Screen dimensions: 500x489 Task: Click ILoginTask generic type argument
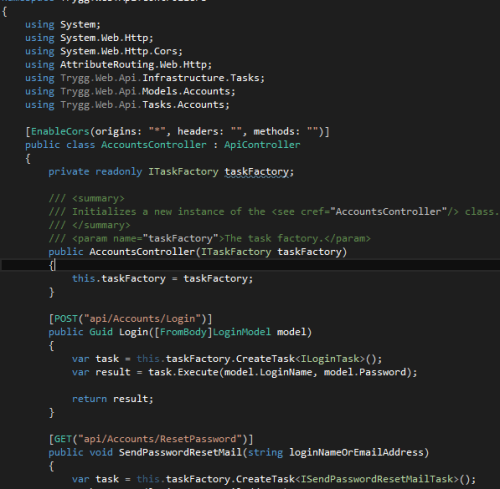(x=330, y=359)
